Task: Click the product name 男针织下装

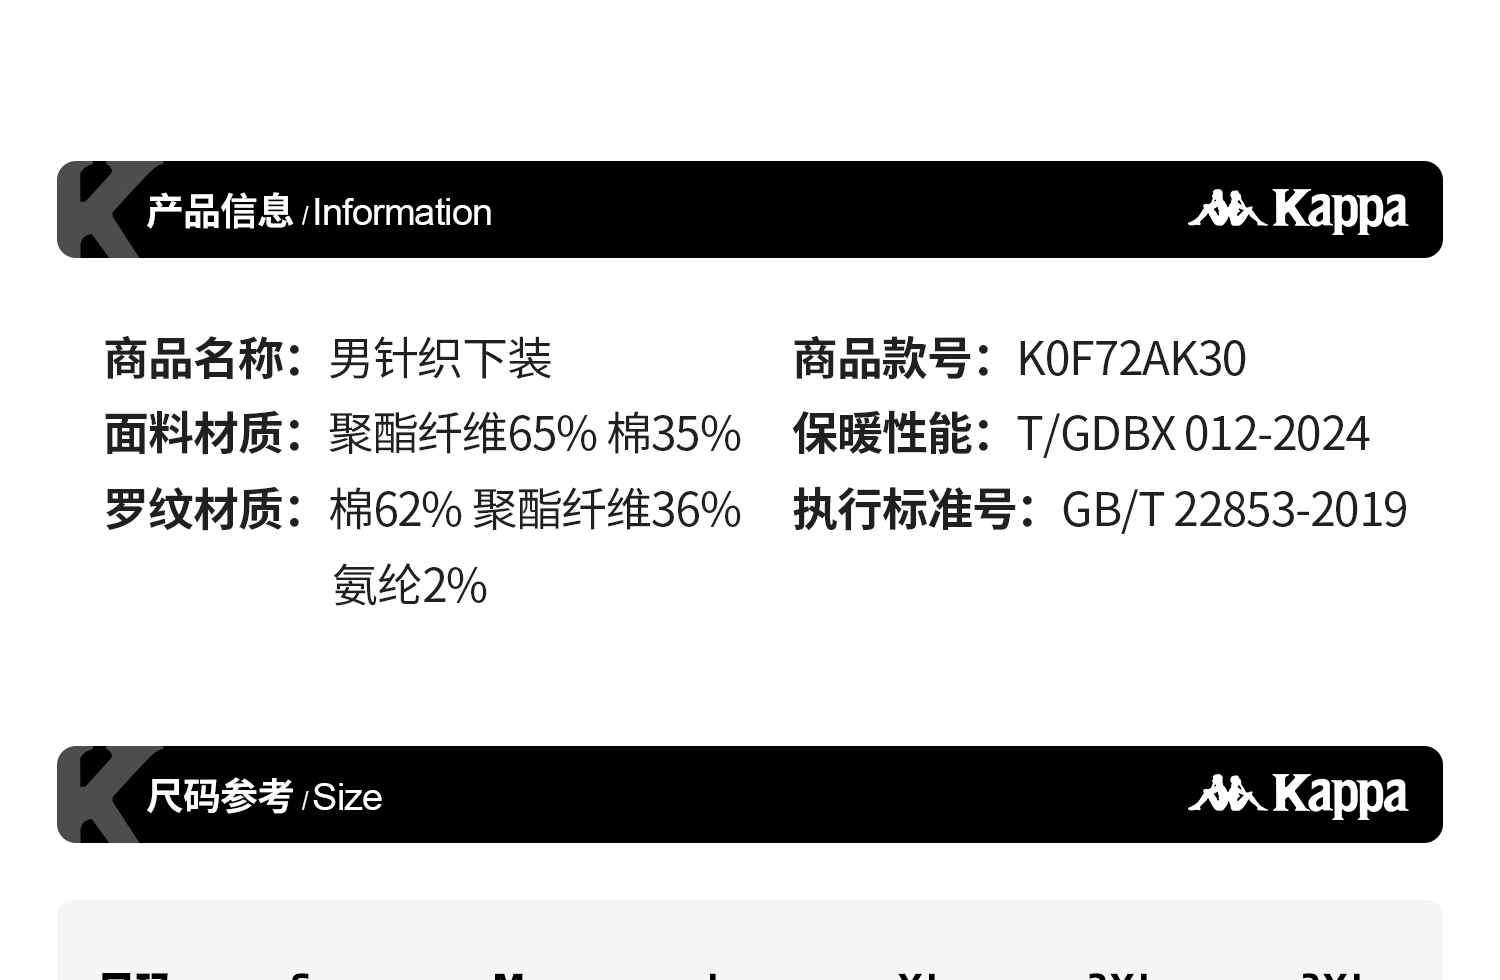Action: (x=440, y=359)
